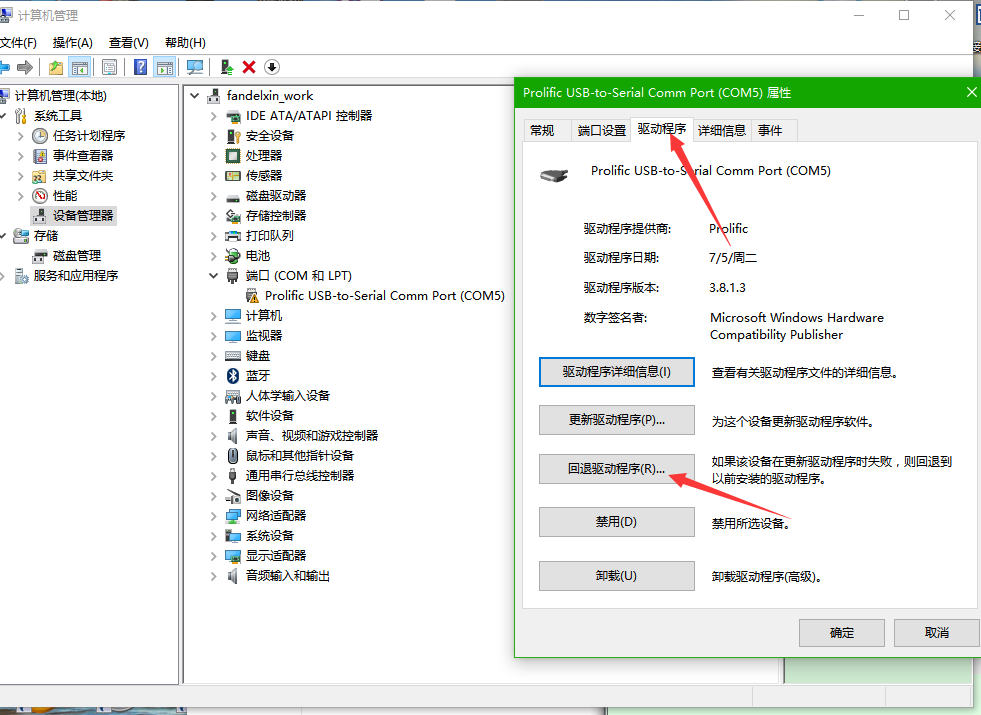Select 传感器 in device list

263,176
